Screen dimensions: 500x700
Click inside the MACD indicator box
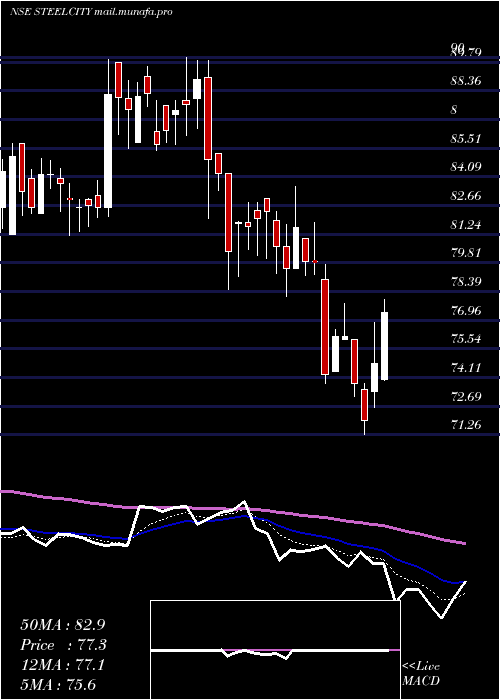pyautogui.click(x=275, y=650)
